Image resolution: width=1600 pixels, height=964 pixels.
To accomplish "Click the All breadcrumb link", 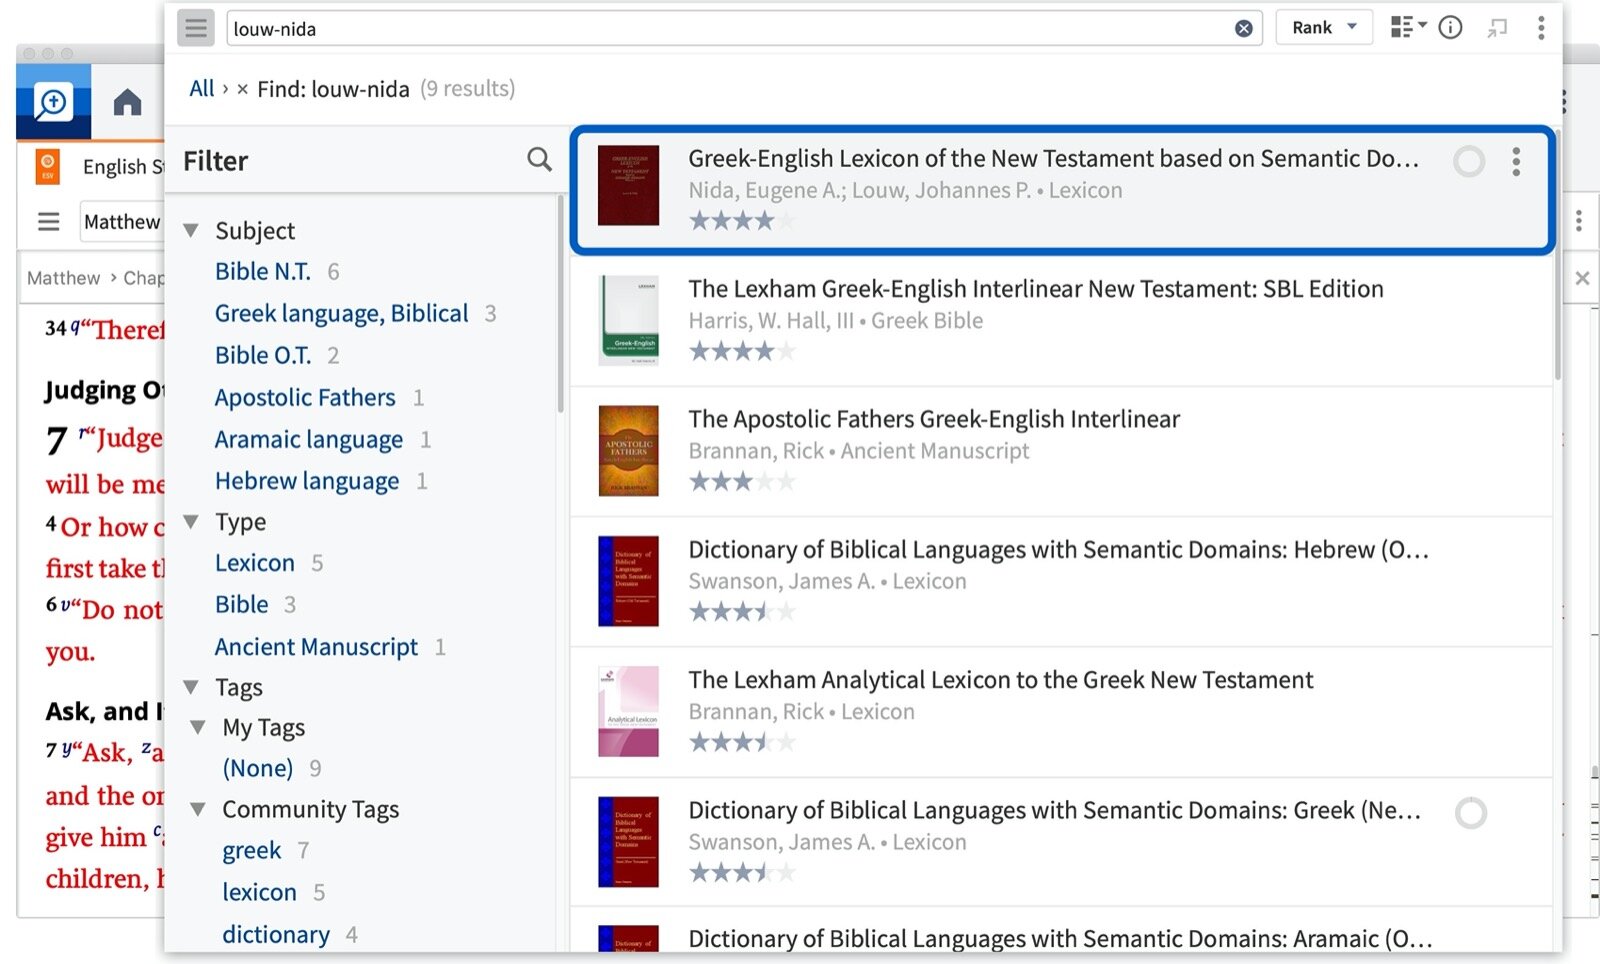I will click(x=202, y=88).
